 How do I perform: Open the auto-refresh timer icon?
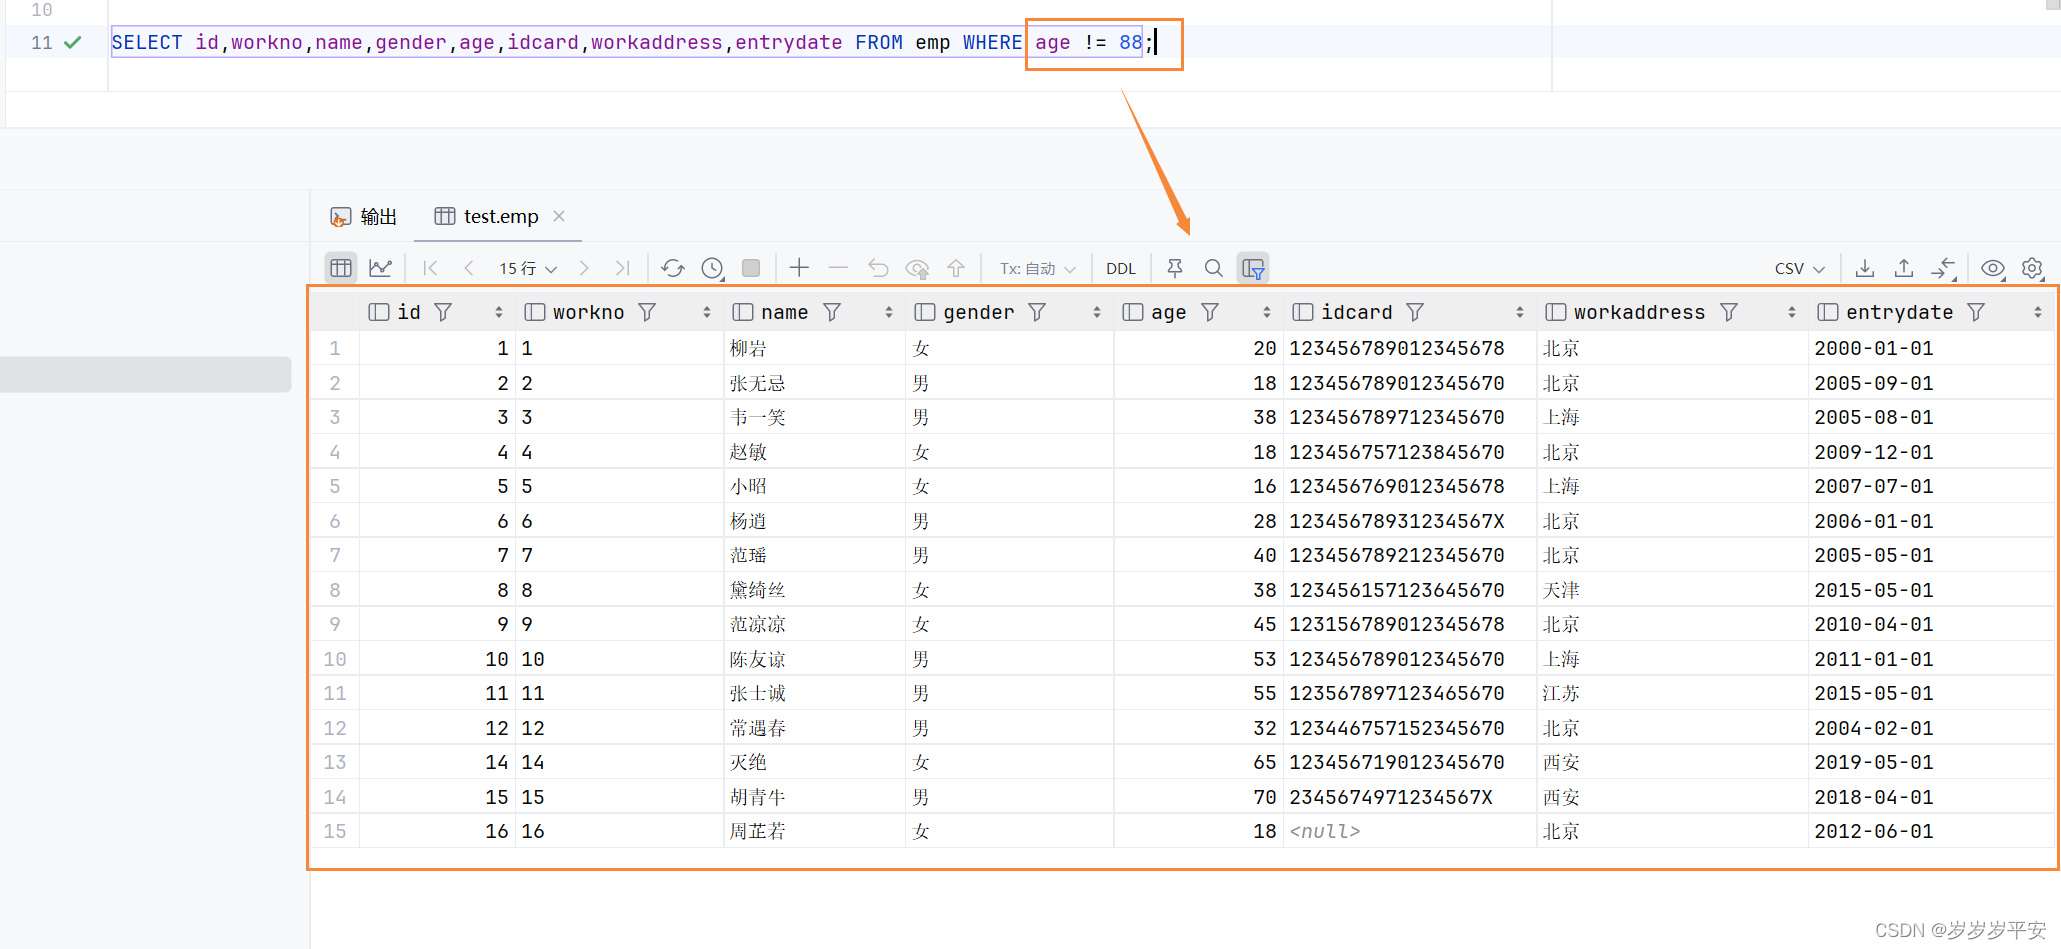712,268
